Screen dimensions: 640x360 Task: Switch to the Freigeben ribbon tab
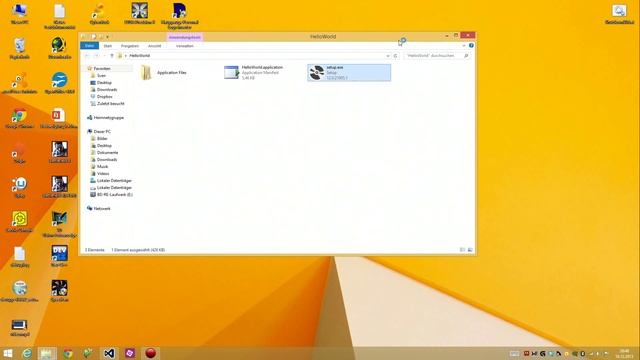130,46
